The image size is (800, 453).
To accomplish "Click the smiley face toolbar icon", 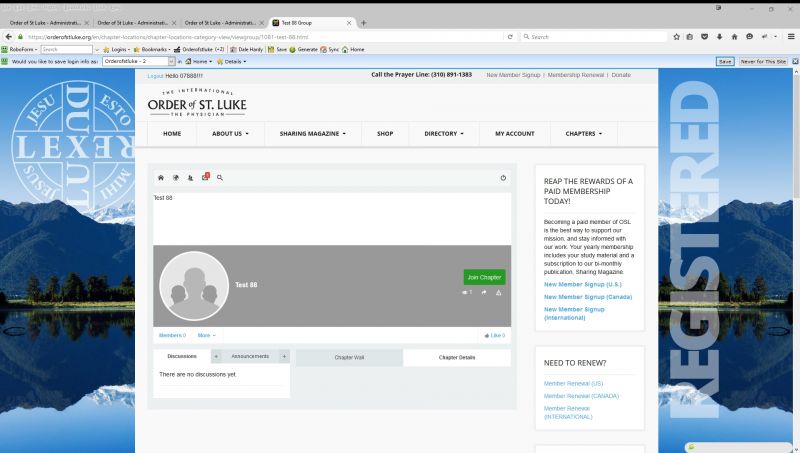I will point(749,37).
